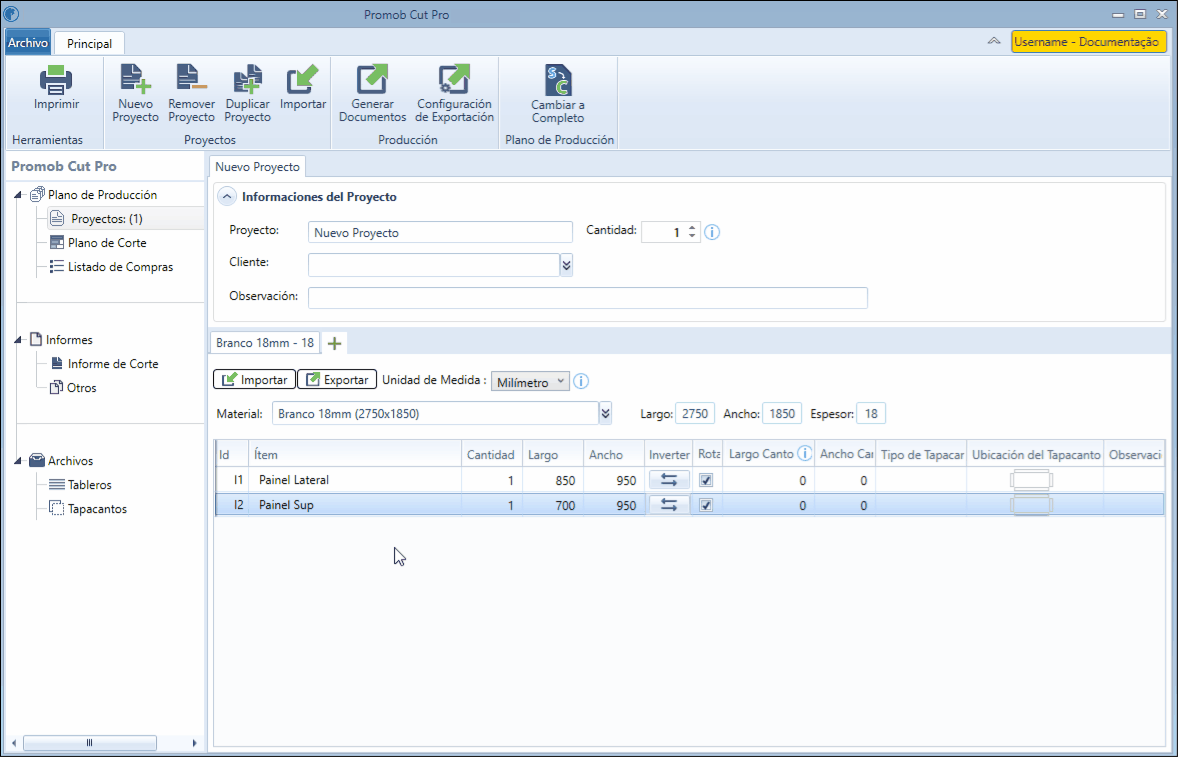This screenshot has height=757, width=1178.
Task: Toggle rotation checkbox for Painel Sup
Action: click(706, 505)
